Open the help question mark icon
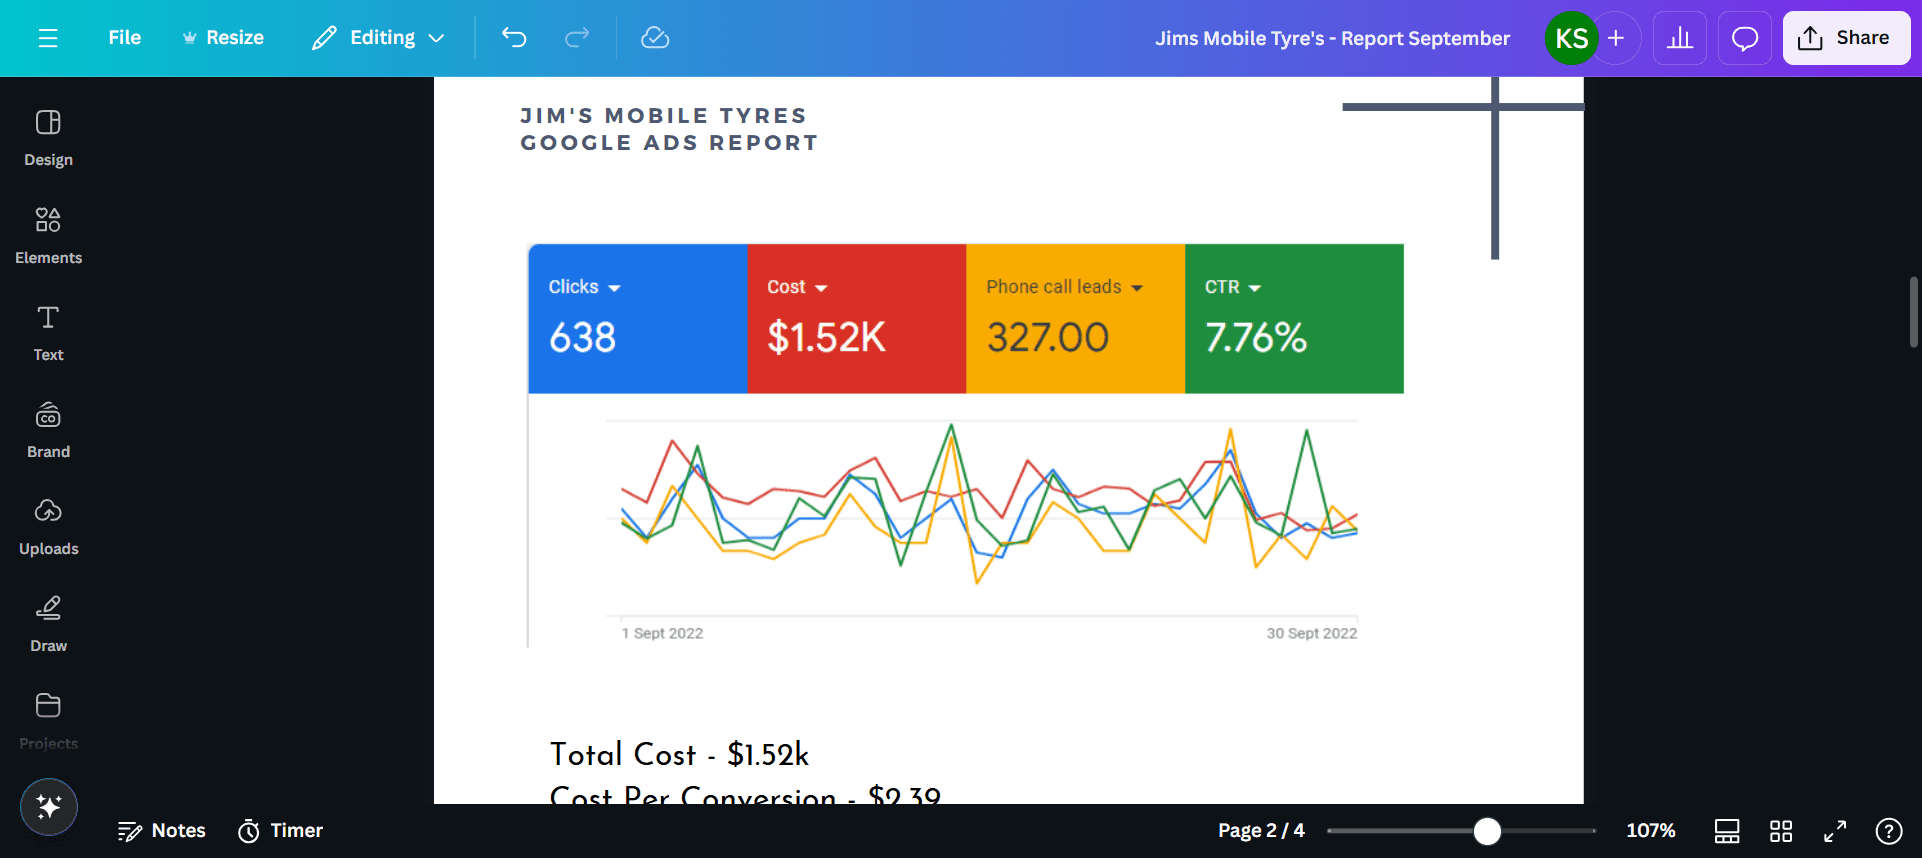 [1889, 831]
